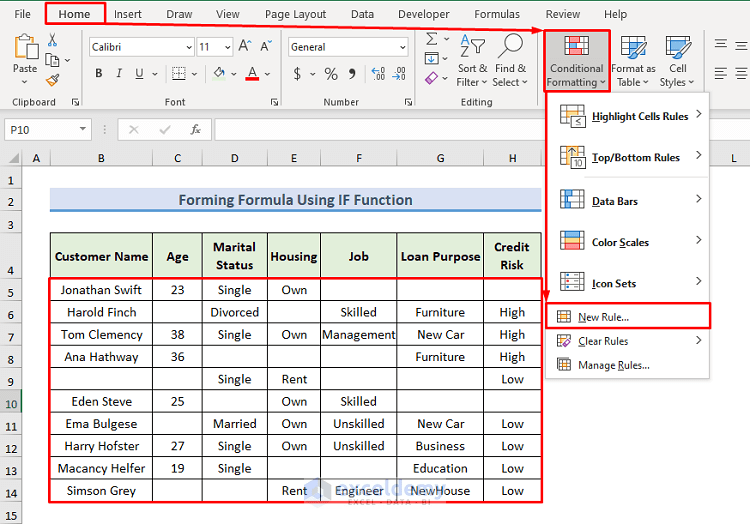Apply the Fill Color bucket
The image size is (750, 524).
tap(219, 74)
